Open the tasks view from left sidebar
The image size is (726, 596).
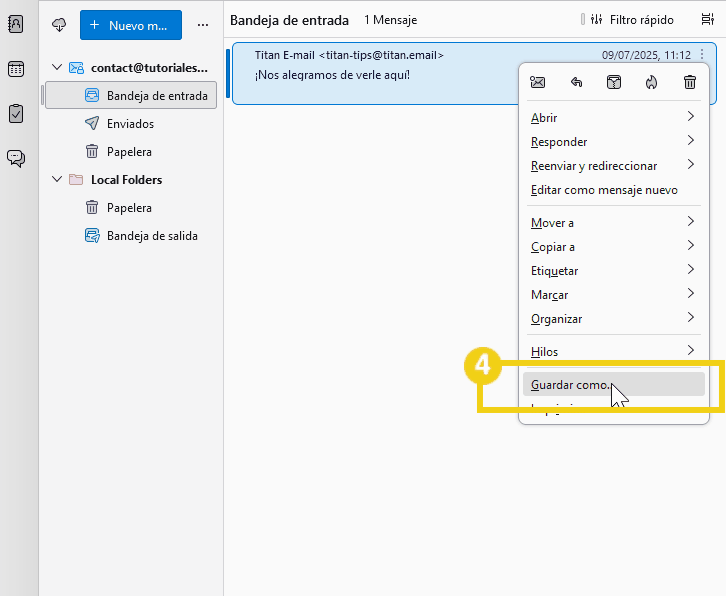coord(16,113)
